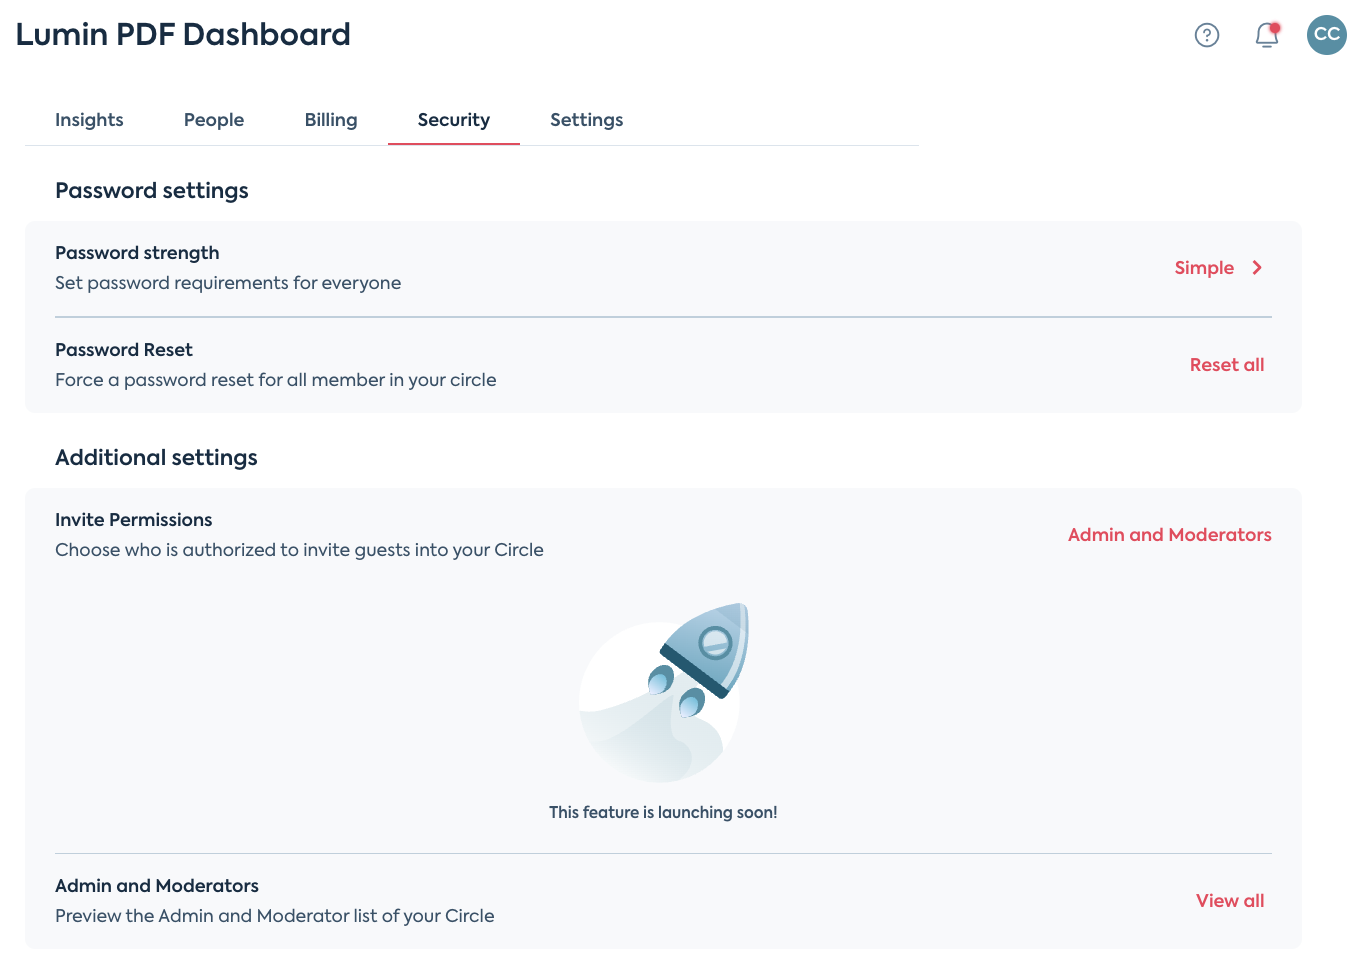Check notifications via the bell icon
The image size is (1366, 975).
click(x=1265, y=35)
